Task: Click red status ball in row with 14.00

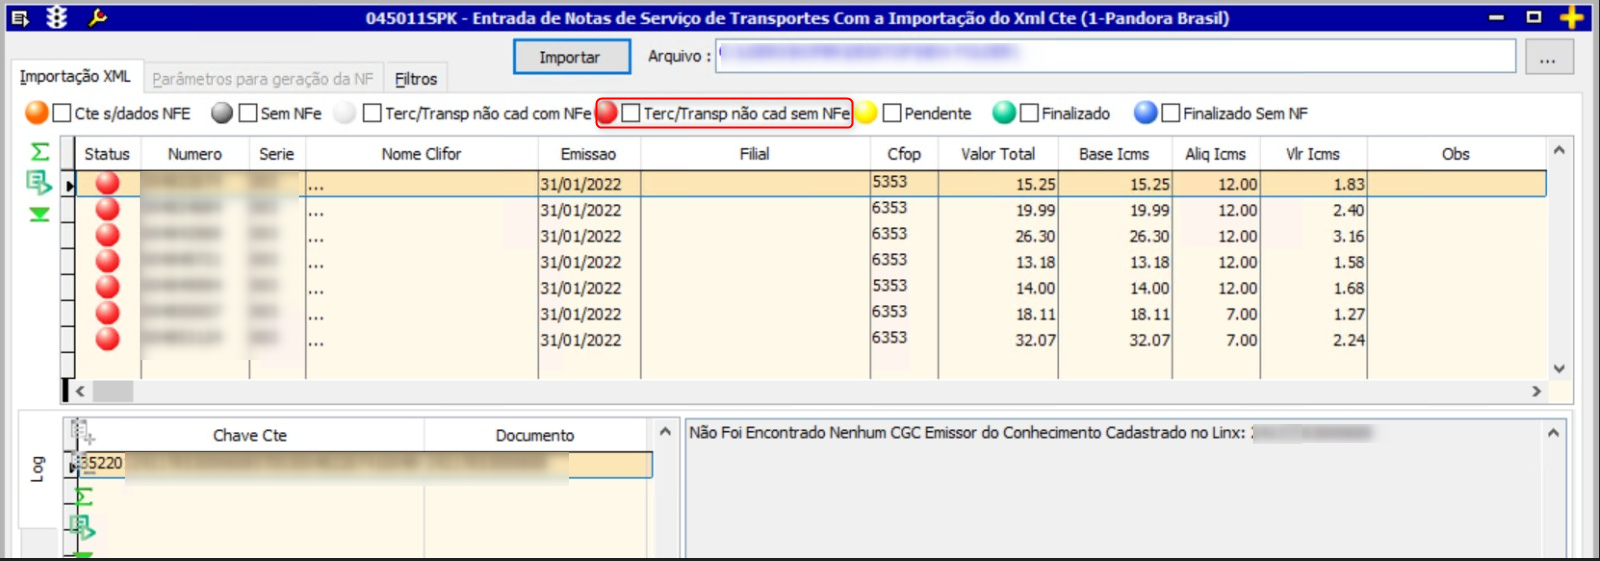Action: pyautogui.click(x=107, y=287)
